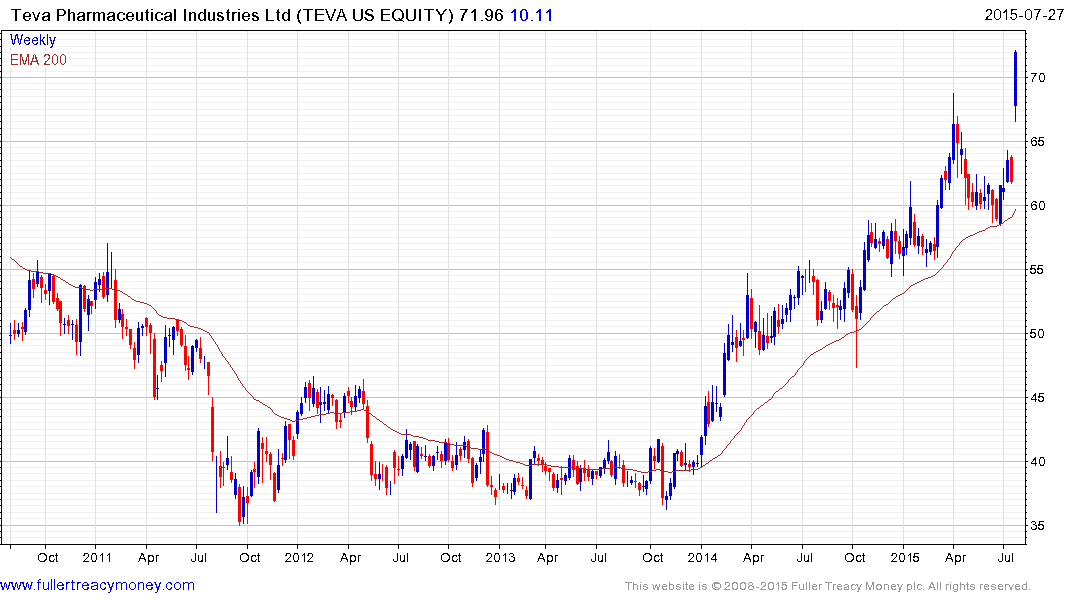Click the last price value 71.96

481,15
